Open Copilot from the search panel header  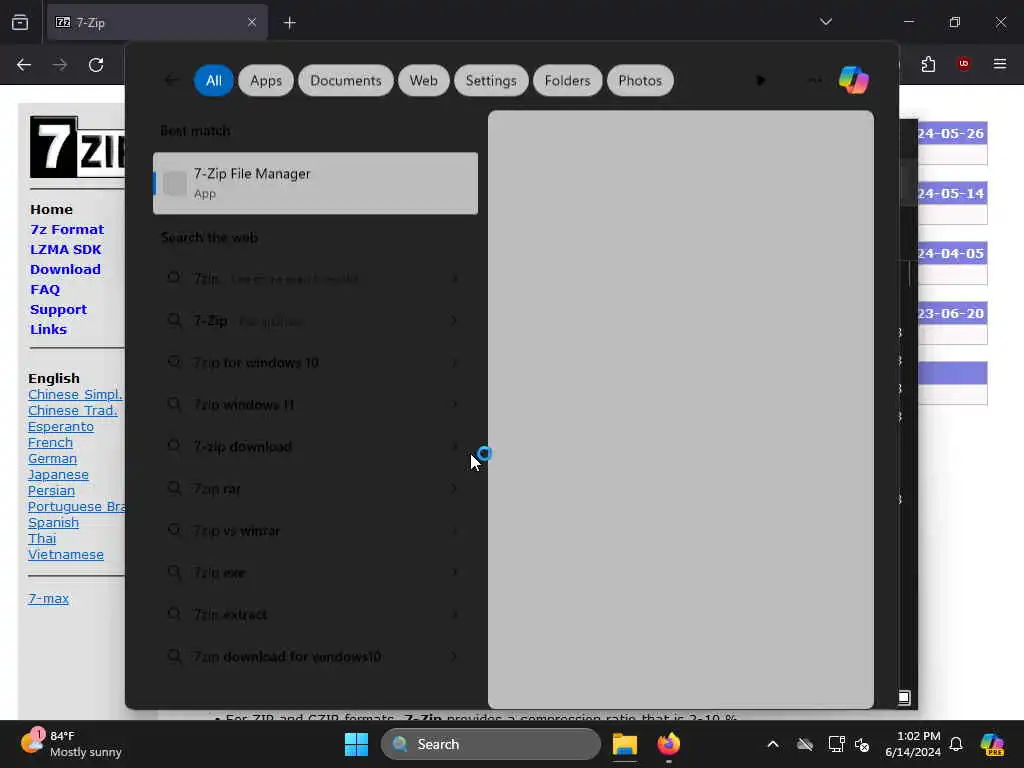coord(854,80)
